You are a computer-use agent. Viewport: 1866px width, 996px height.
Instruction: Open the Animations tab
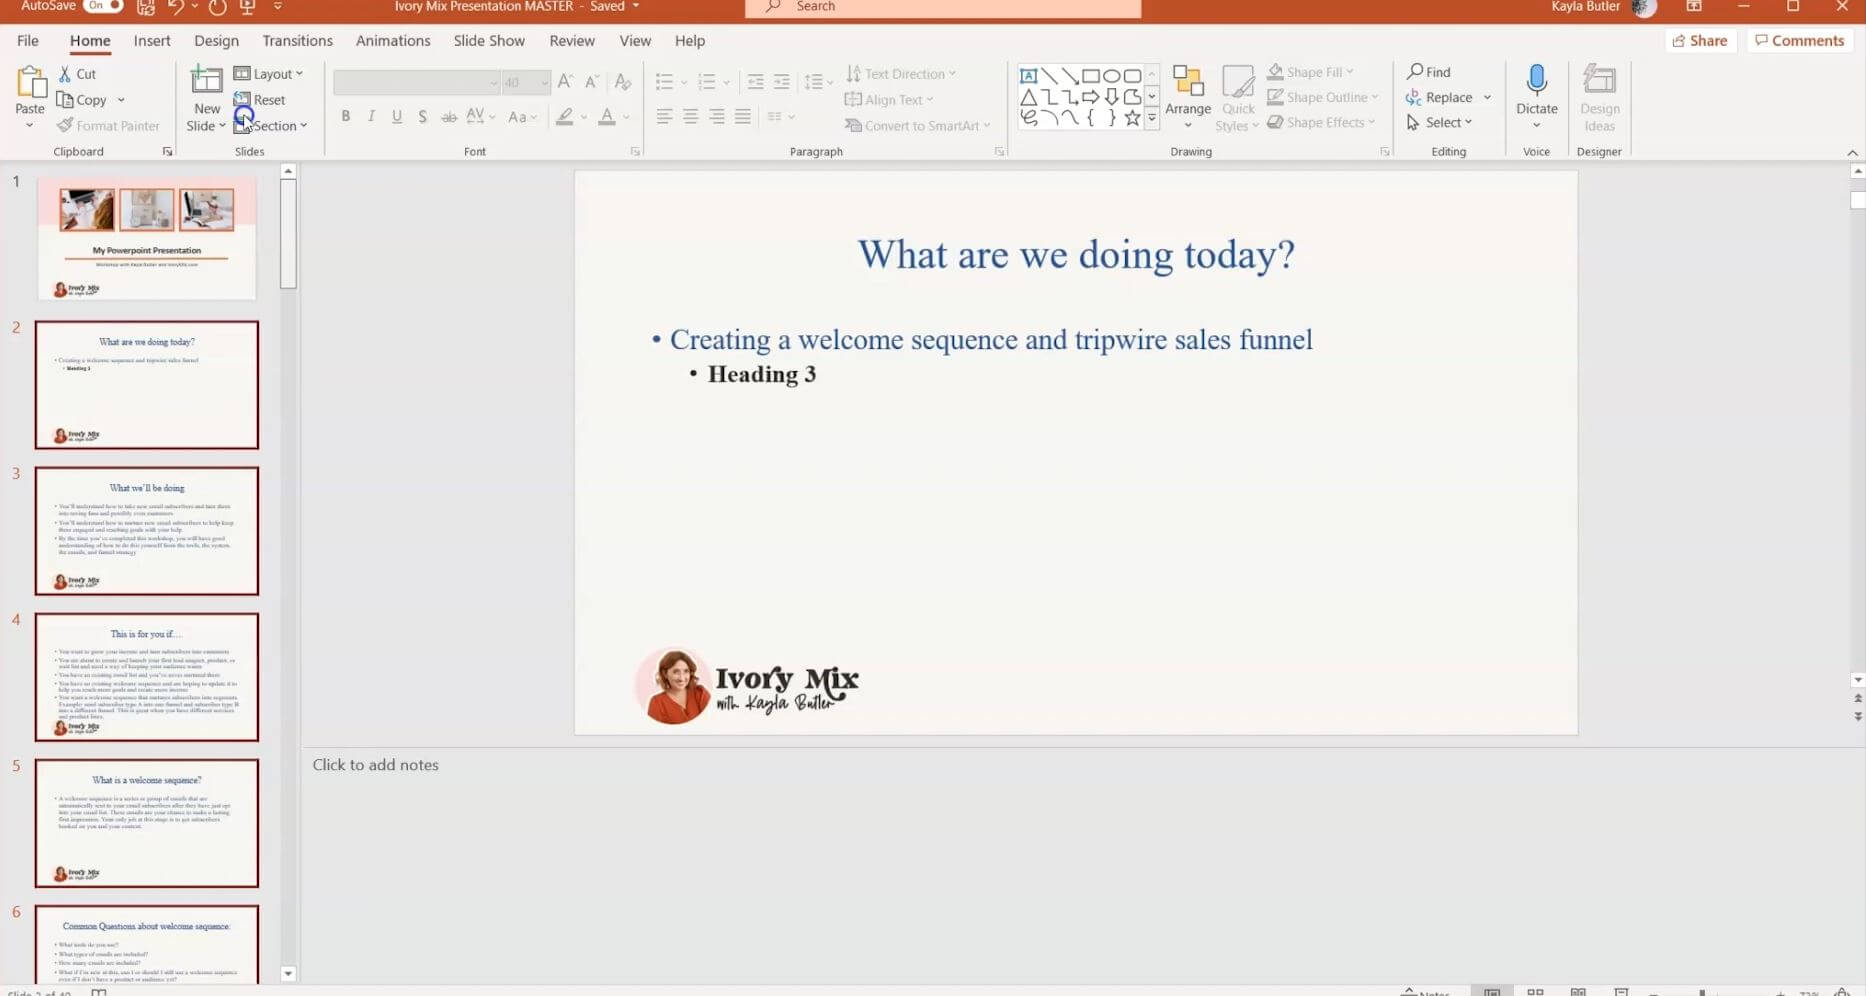(x=393, y=41)
